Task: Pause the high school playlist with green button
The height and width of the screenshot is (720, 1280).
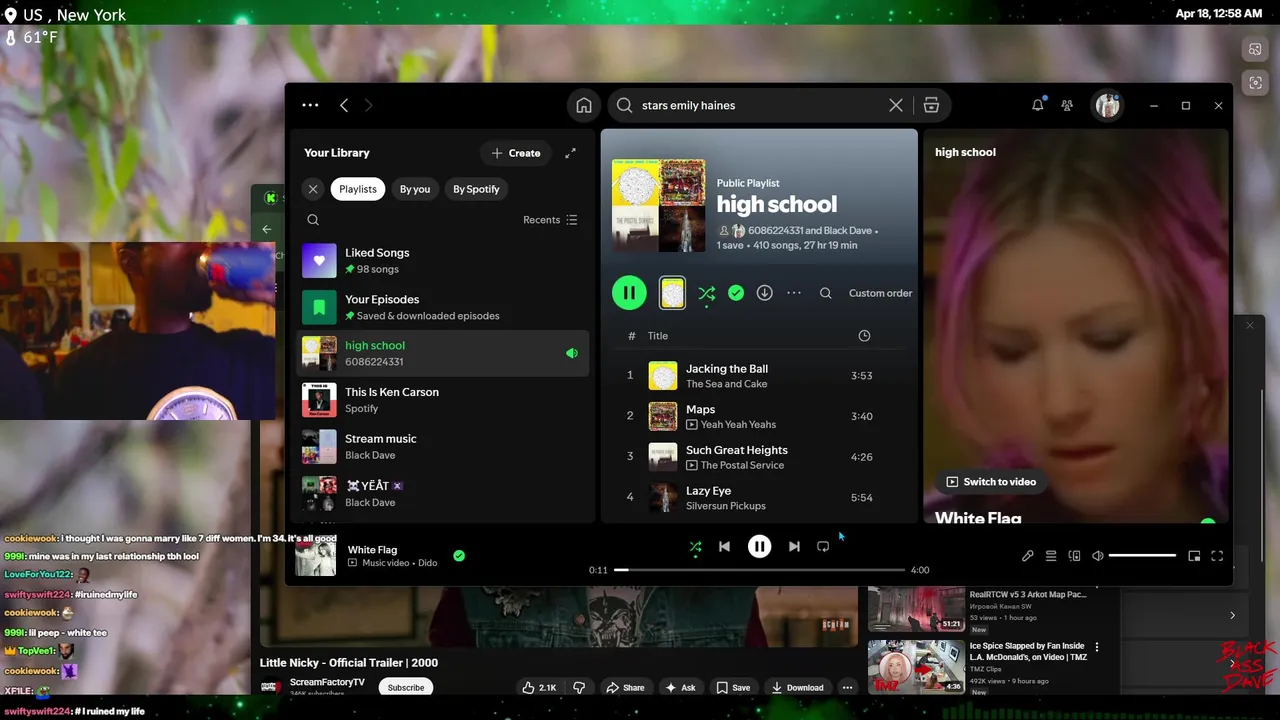Action: [629, 293]
